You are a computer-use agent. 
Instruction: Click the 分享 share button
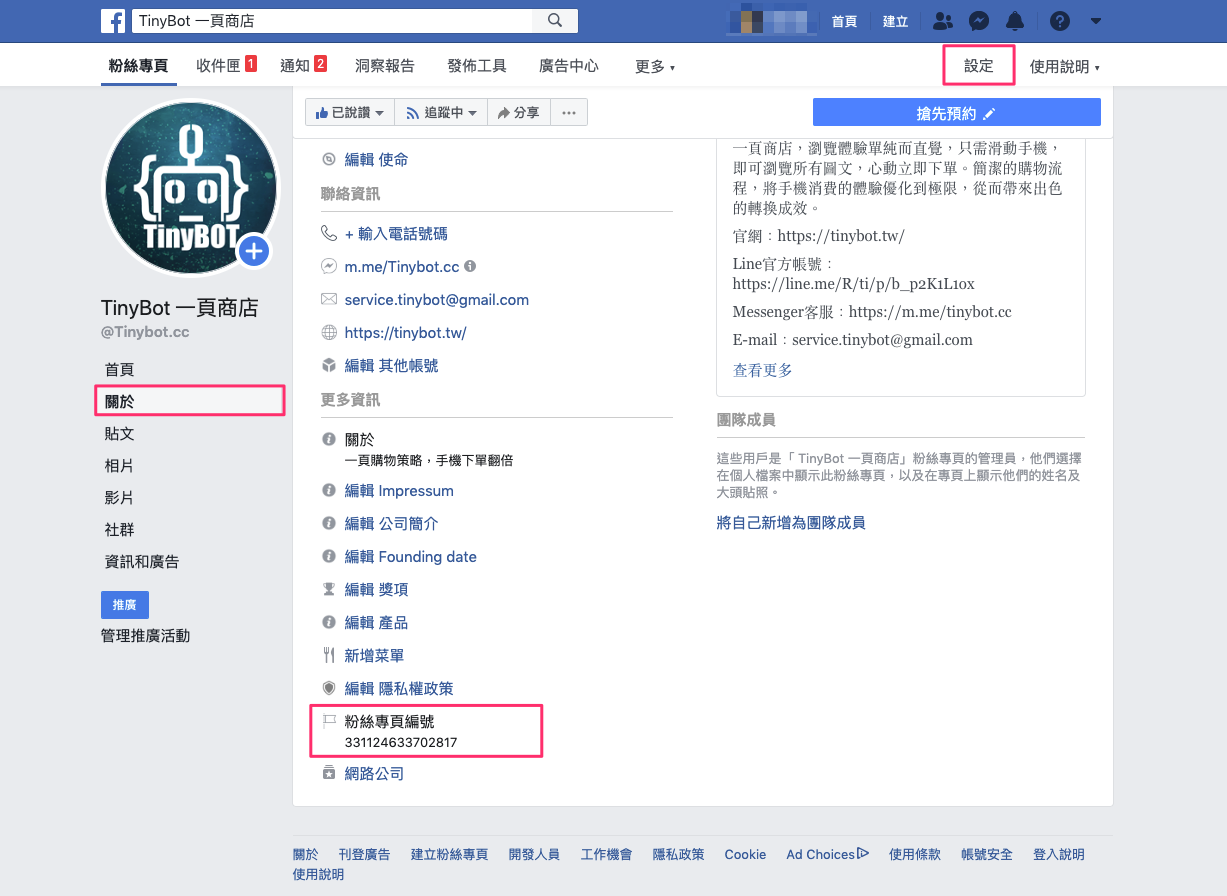pyautogui.click(x=518, y=113)
